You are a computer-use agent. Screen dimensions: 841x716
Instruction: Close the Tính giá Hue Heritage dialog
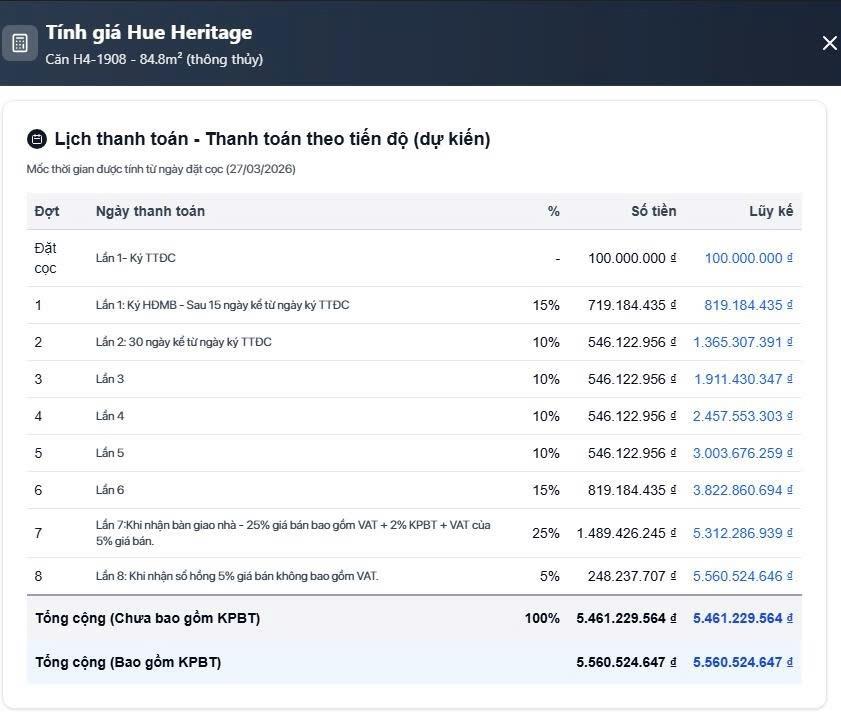(829, 43)
